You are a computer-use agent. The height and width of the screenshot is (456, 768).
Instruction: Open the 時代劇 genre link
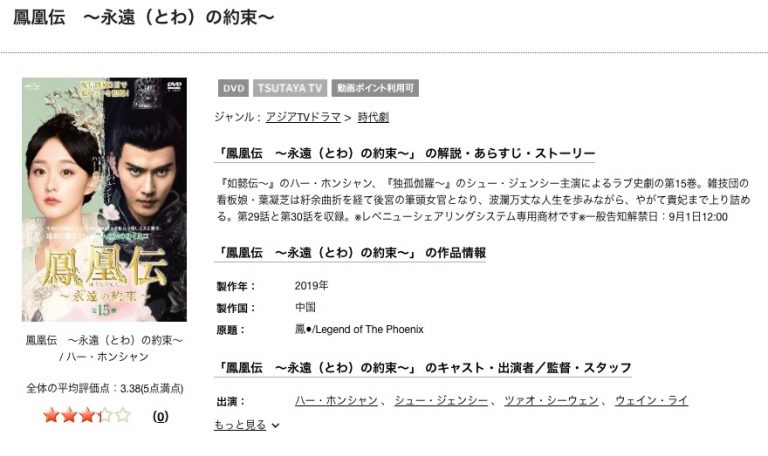373,117
